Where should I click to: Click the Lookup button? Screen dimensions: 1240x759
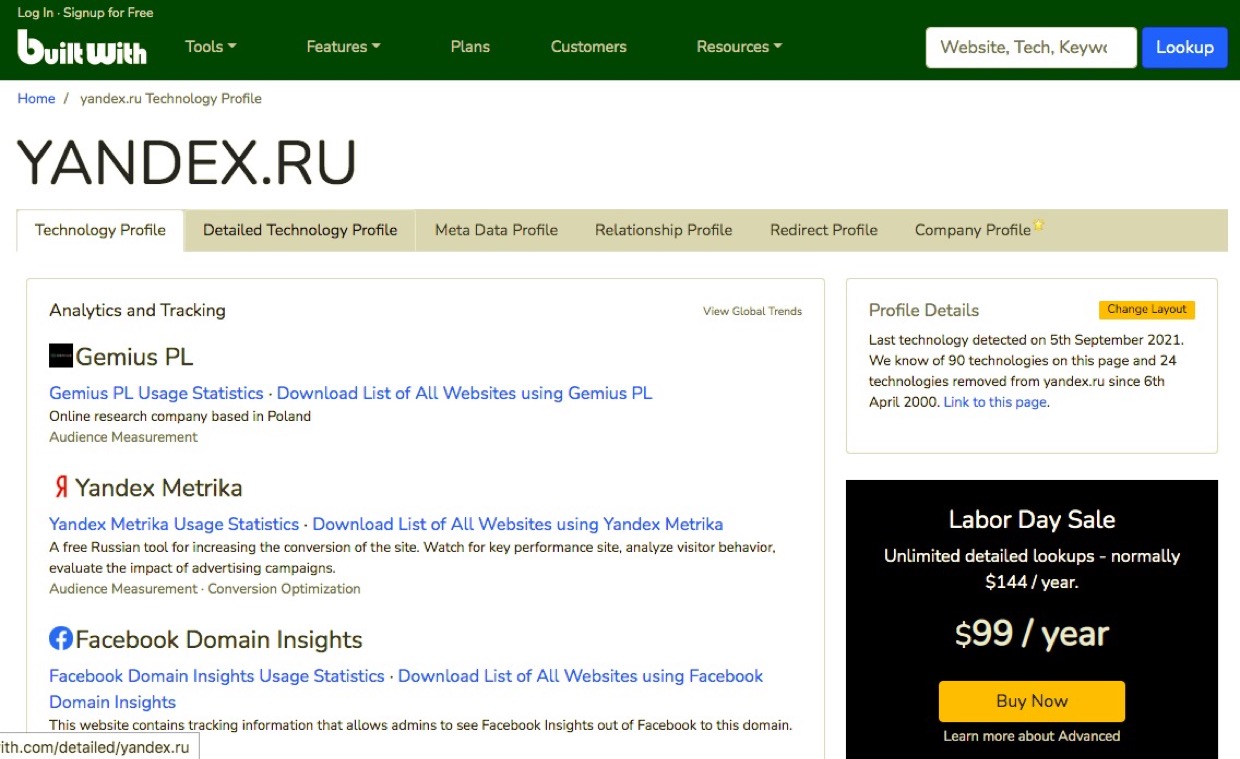(1185, 47)
